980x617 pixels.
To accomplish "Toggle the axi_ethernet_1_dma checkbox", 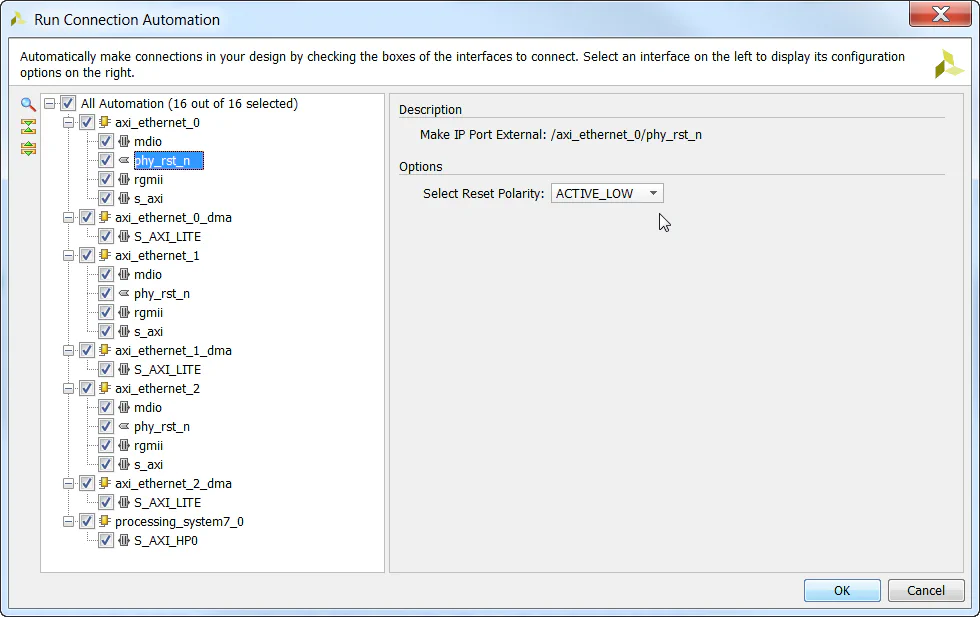I will 87,351.
